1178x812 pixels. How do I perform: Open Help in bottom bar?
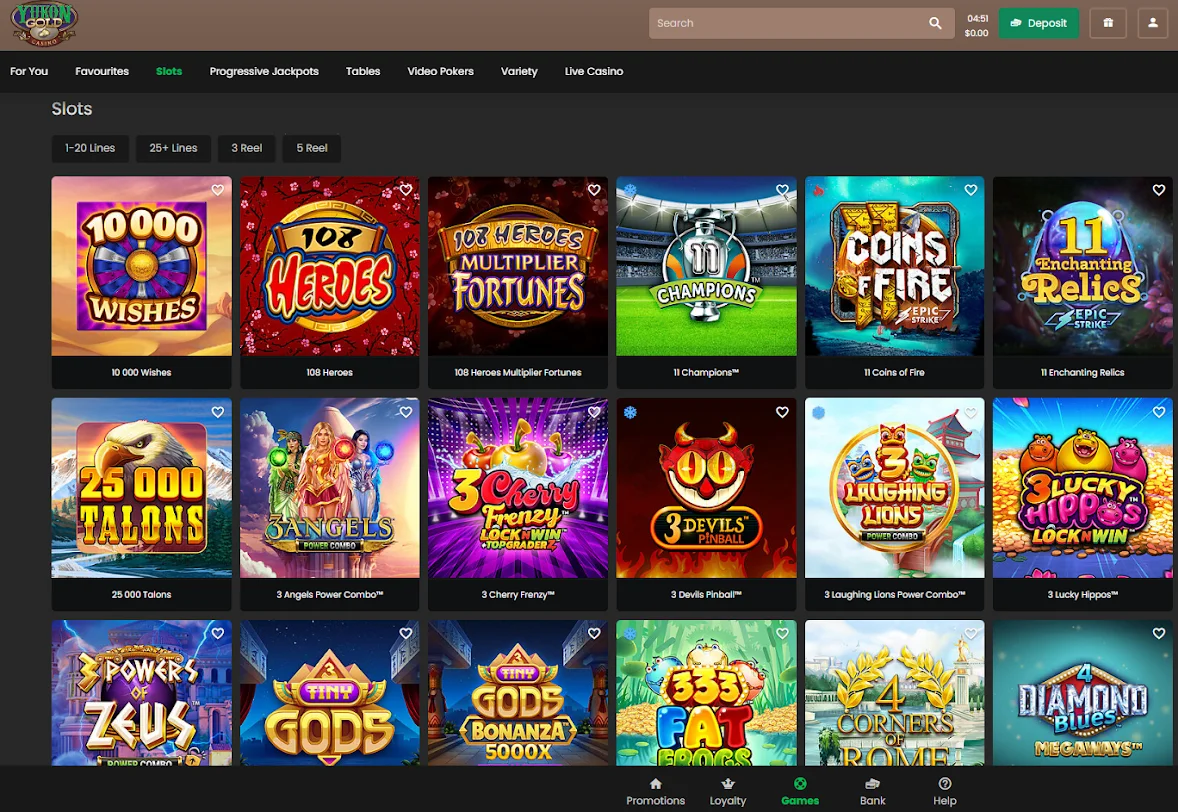click(944, 792)
